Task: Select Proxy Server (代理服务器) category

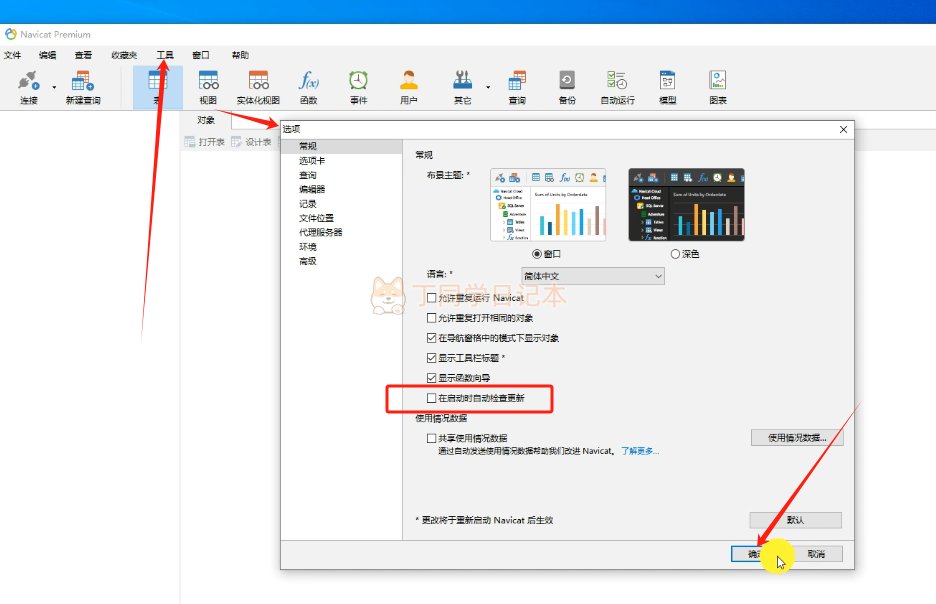Action: 321,232
